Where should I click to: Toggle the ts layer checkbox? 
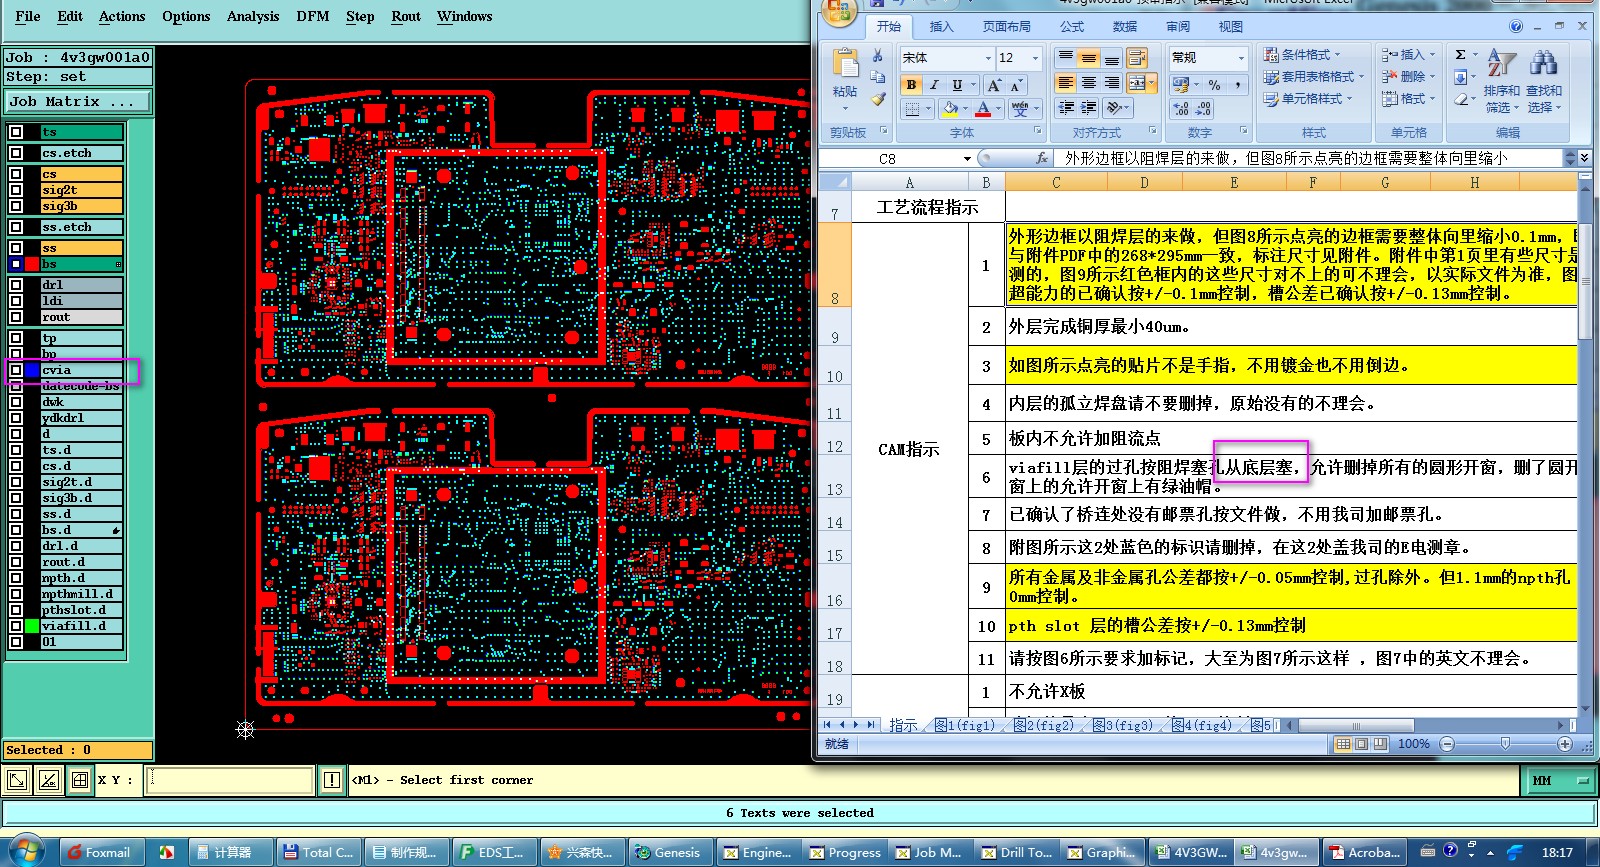pyautogui.click(x=16, y=132)
